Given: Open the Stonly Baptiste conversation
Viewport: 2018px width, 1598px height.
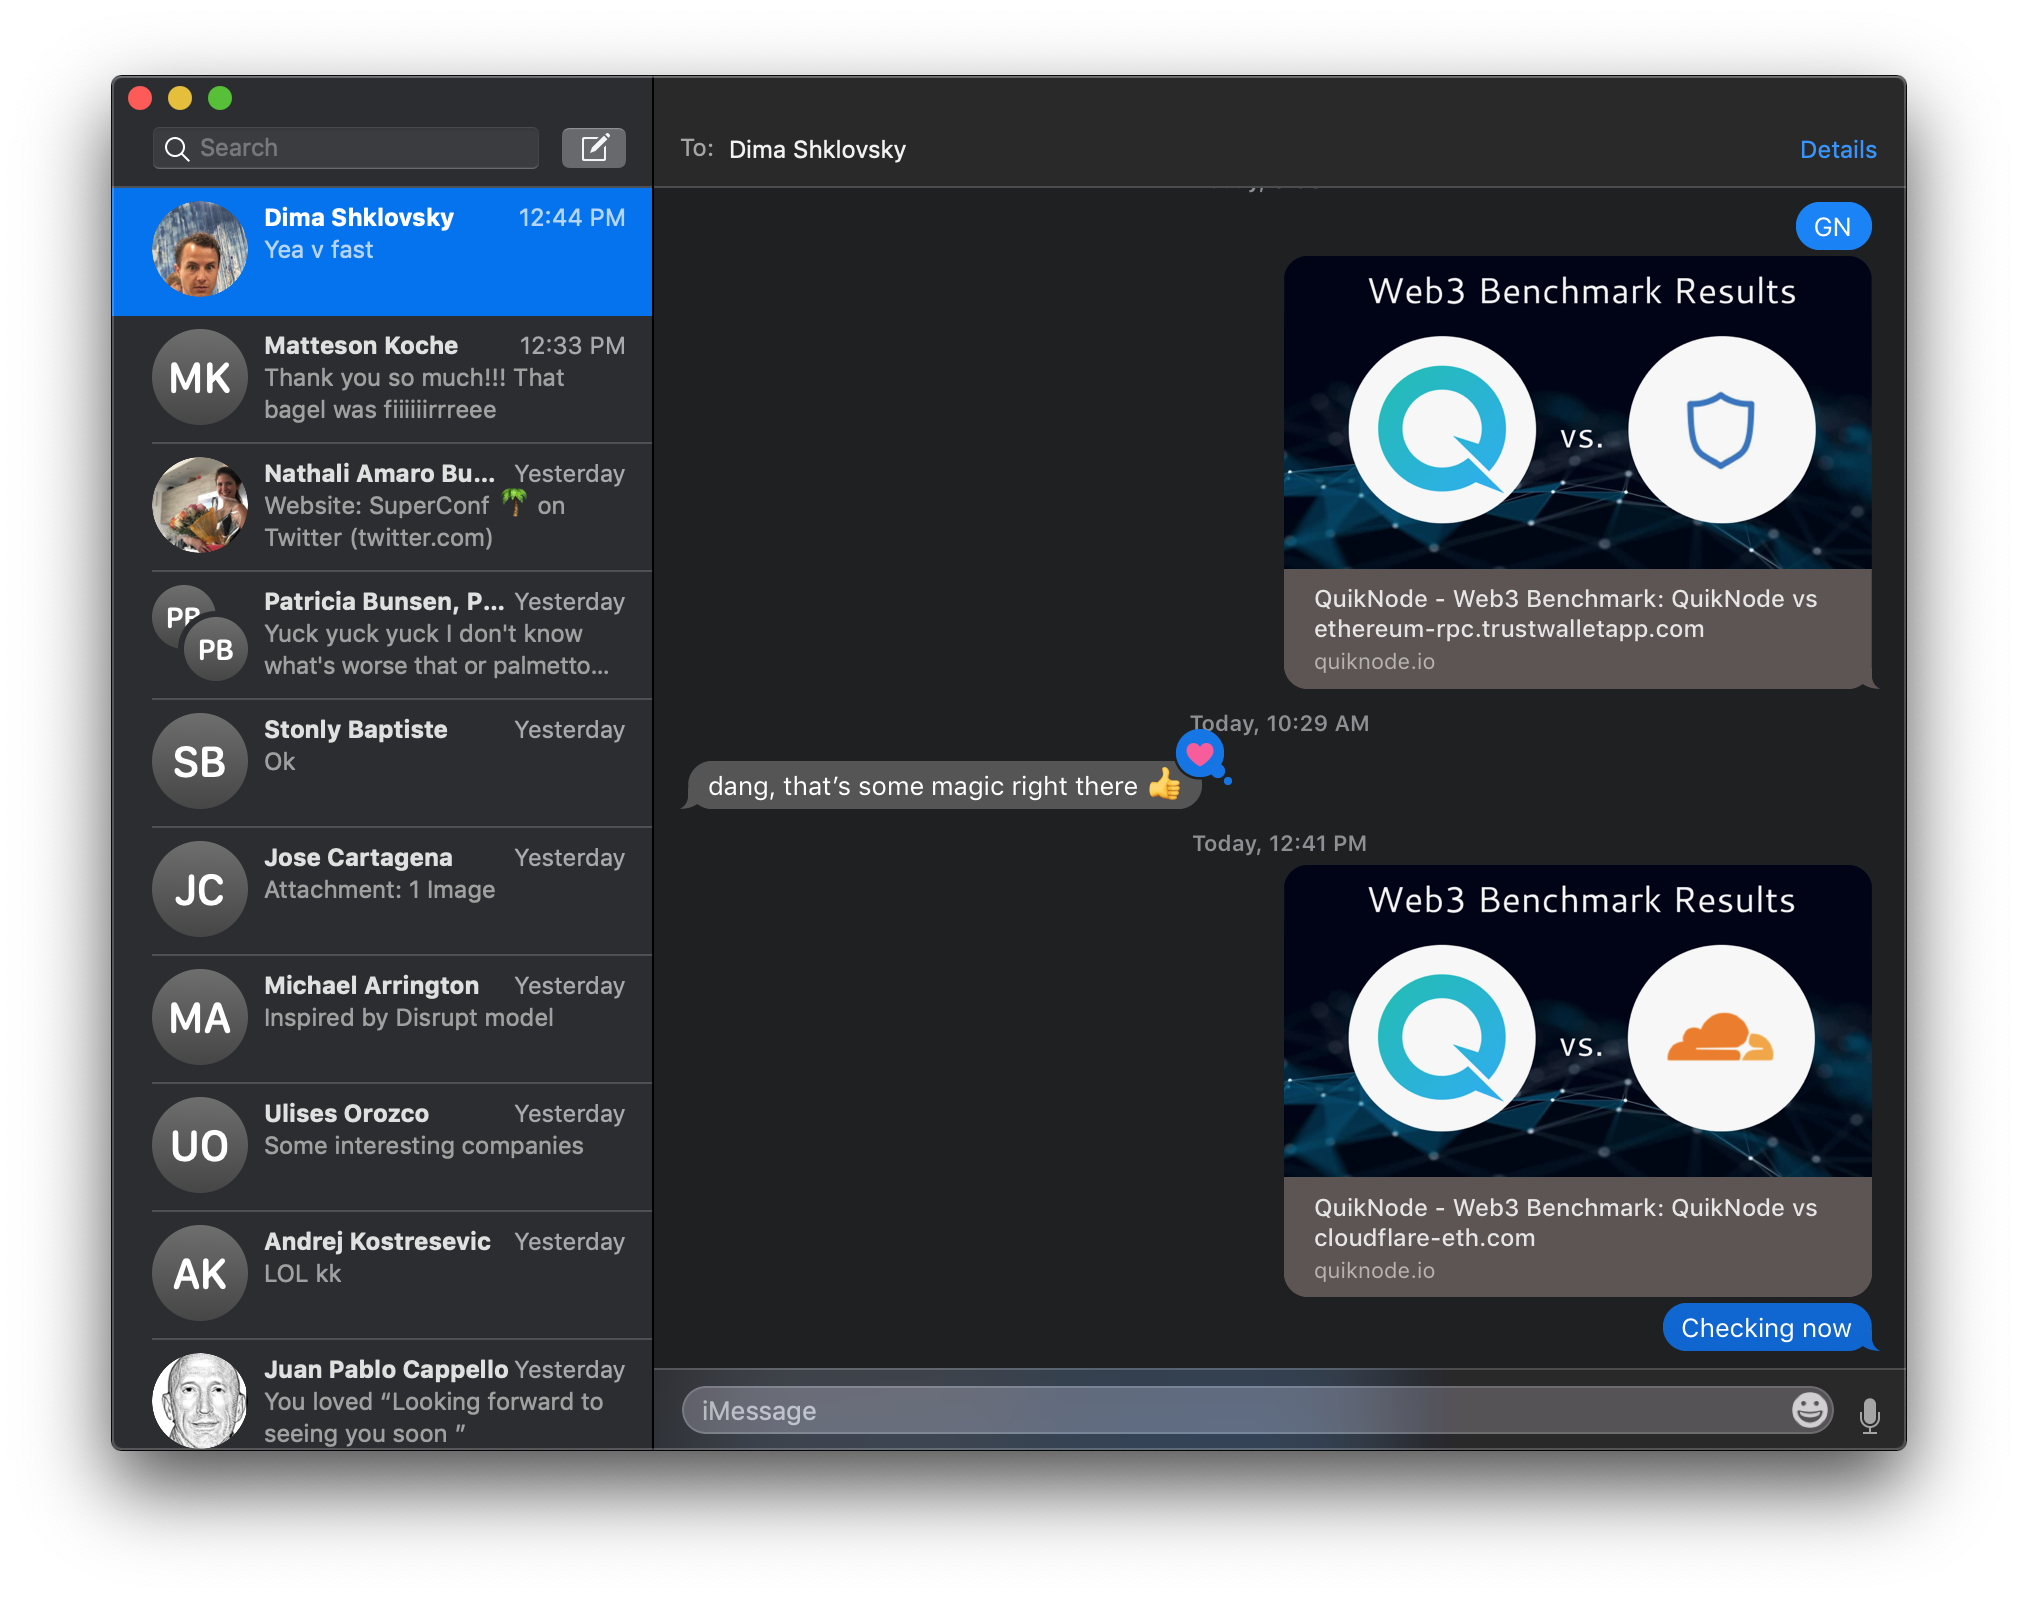Looking at the screenshot, I should (x=382, y=763).
